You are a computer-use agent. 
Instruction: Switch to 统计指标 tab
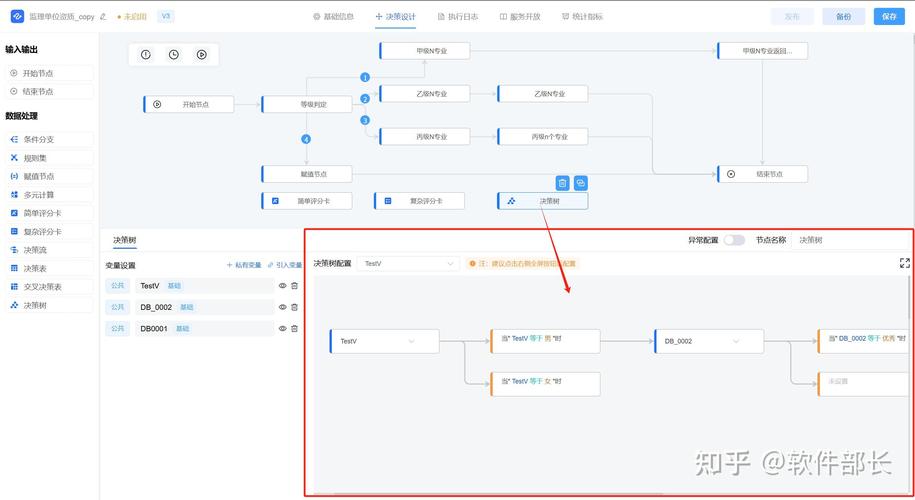click(582, 17)
